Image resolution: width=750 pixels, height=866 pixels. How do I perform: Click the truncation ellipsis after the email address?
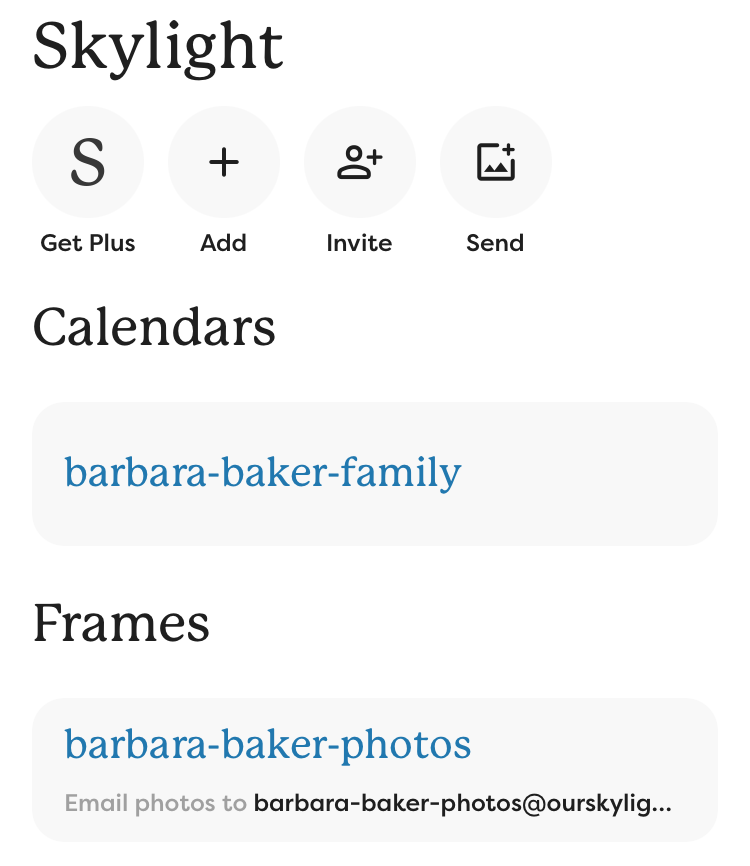pyautogui.click(x=663, y=805)
